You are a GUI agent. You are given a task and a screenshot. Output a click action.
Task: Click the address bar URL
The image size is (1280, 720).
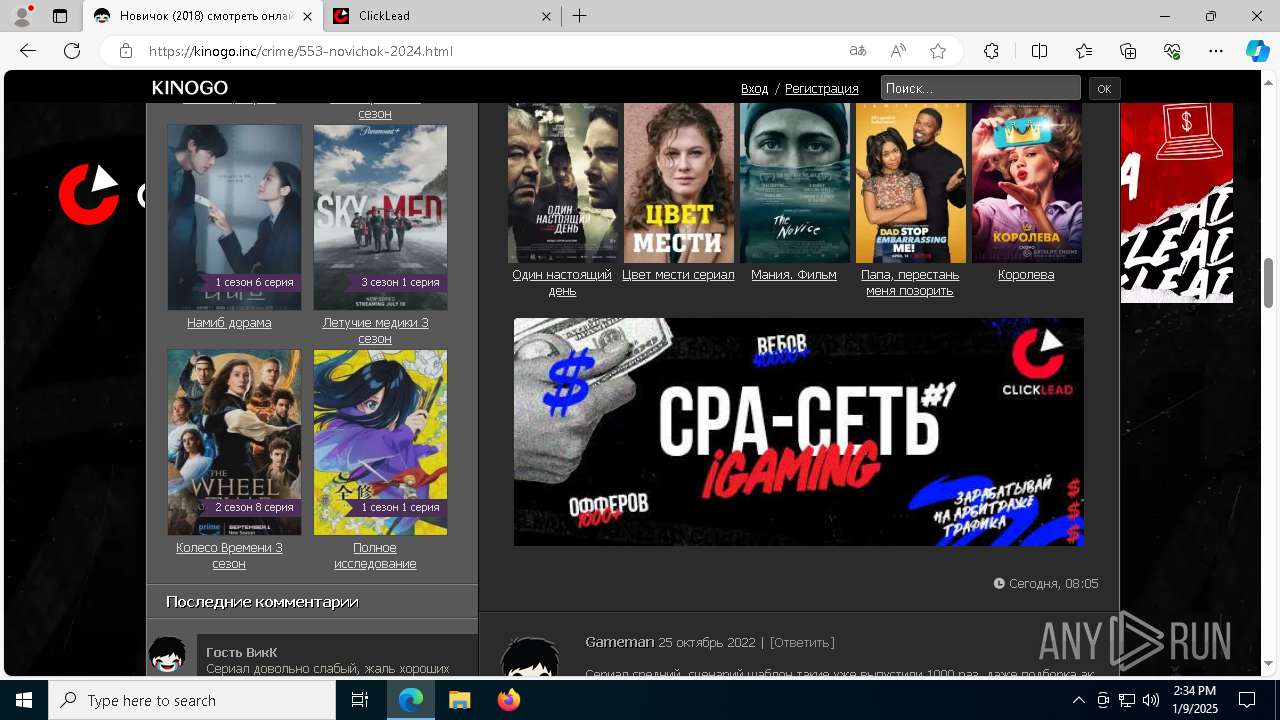[x=300, y=51]
